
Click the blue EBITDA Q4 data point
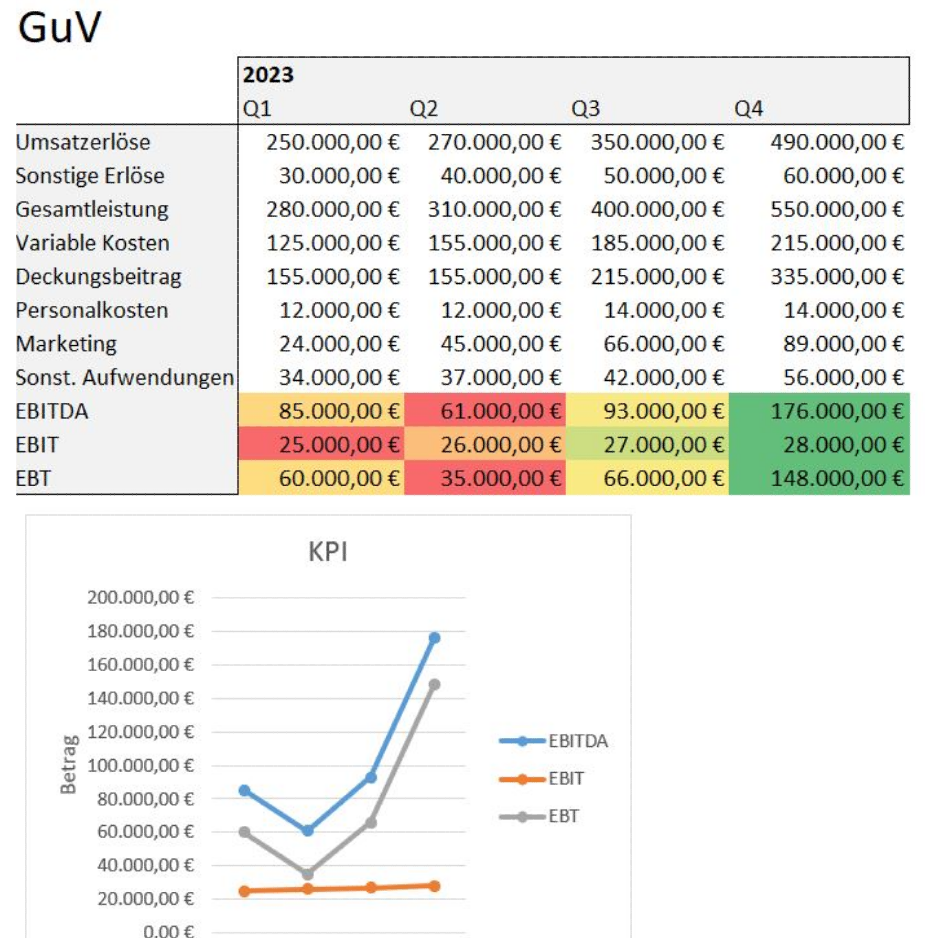click(434, 638)
